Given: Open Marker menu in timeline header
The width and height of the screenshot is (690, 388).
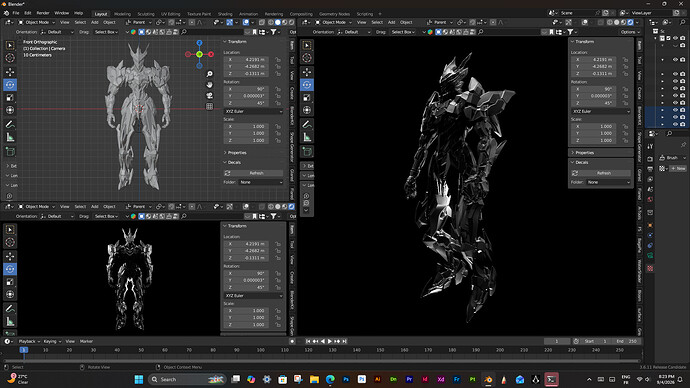Looking at the screenshot, I should coord(86,341).
